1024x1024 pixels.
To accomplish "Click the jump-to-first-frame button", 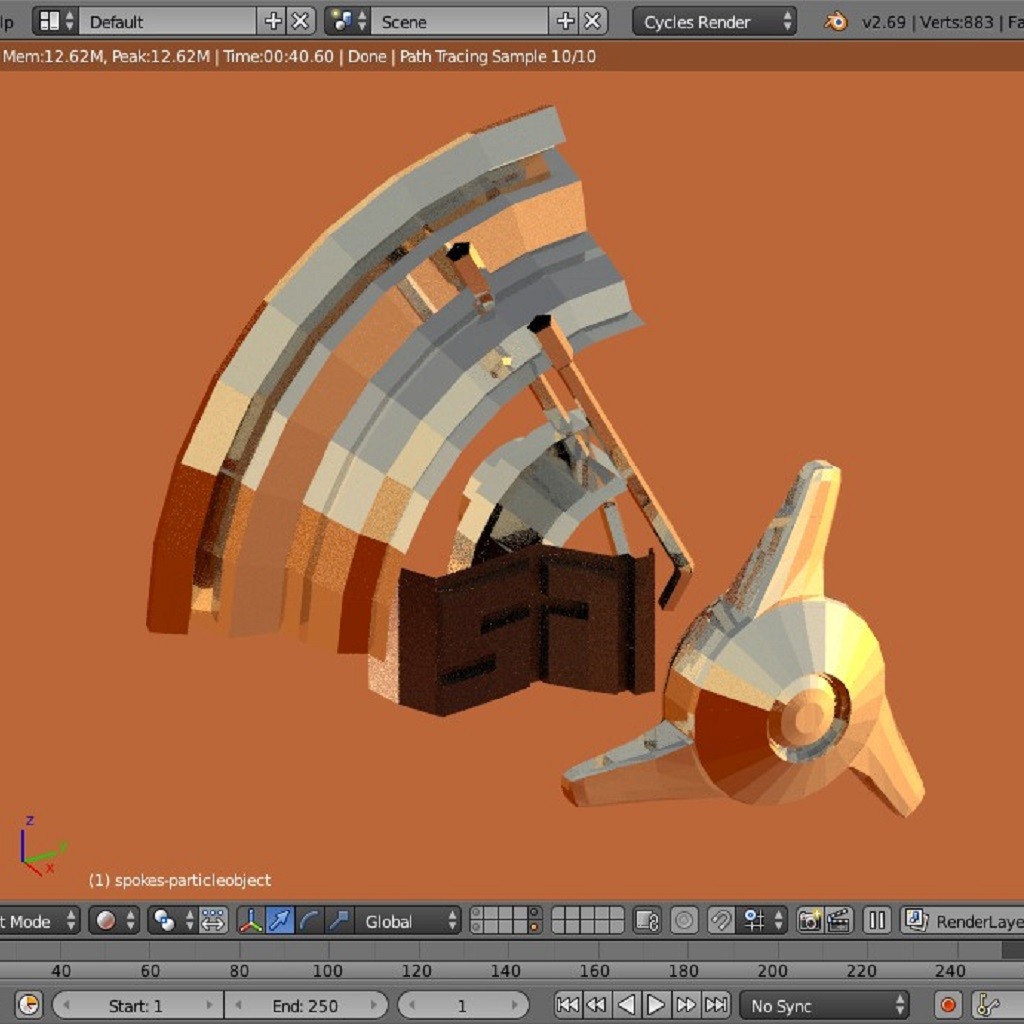I will click(x=568, y=1005).
